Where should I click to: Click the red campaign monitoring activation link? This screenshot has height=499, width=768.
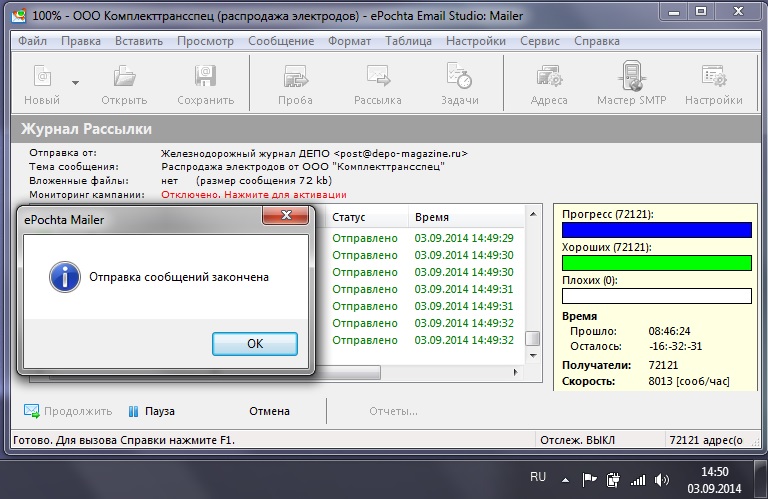pos(254,194)
